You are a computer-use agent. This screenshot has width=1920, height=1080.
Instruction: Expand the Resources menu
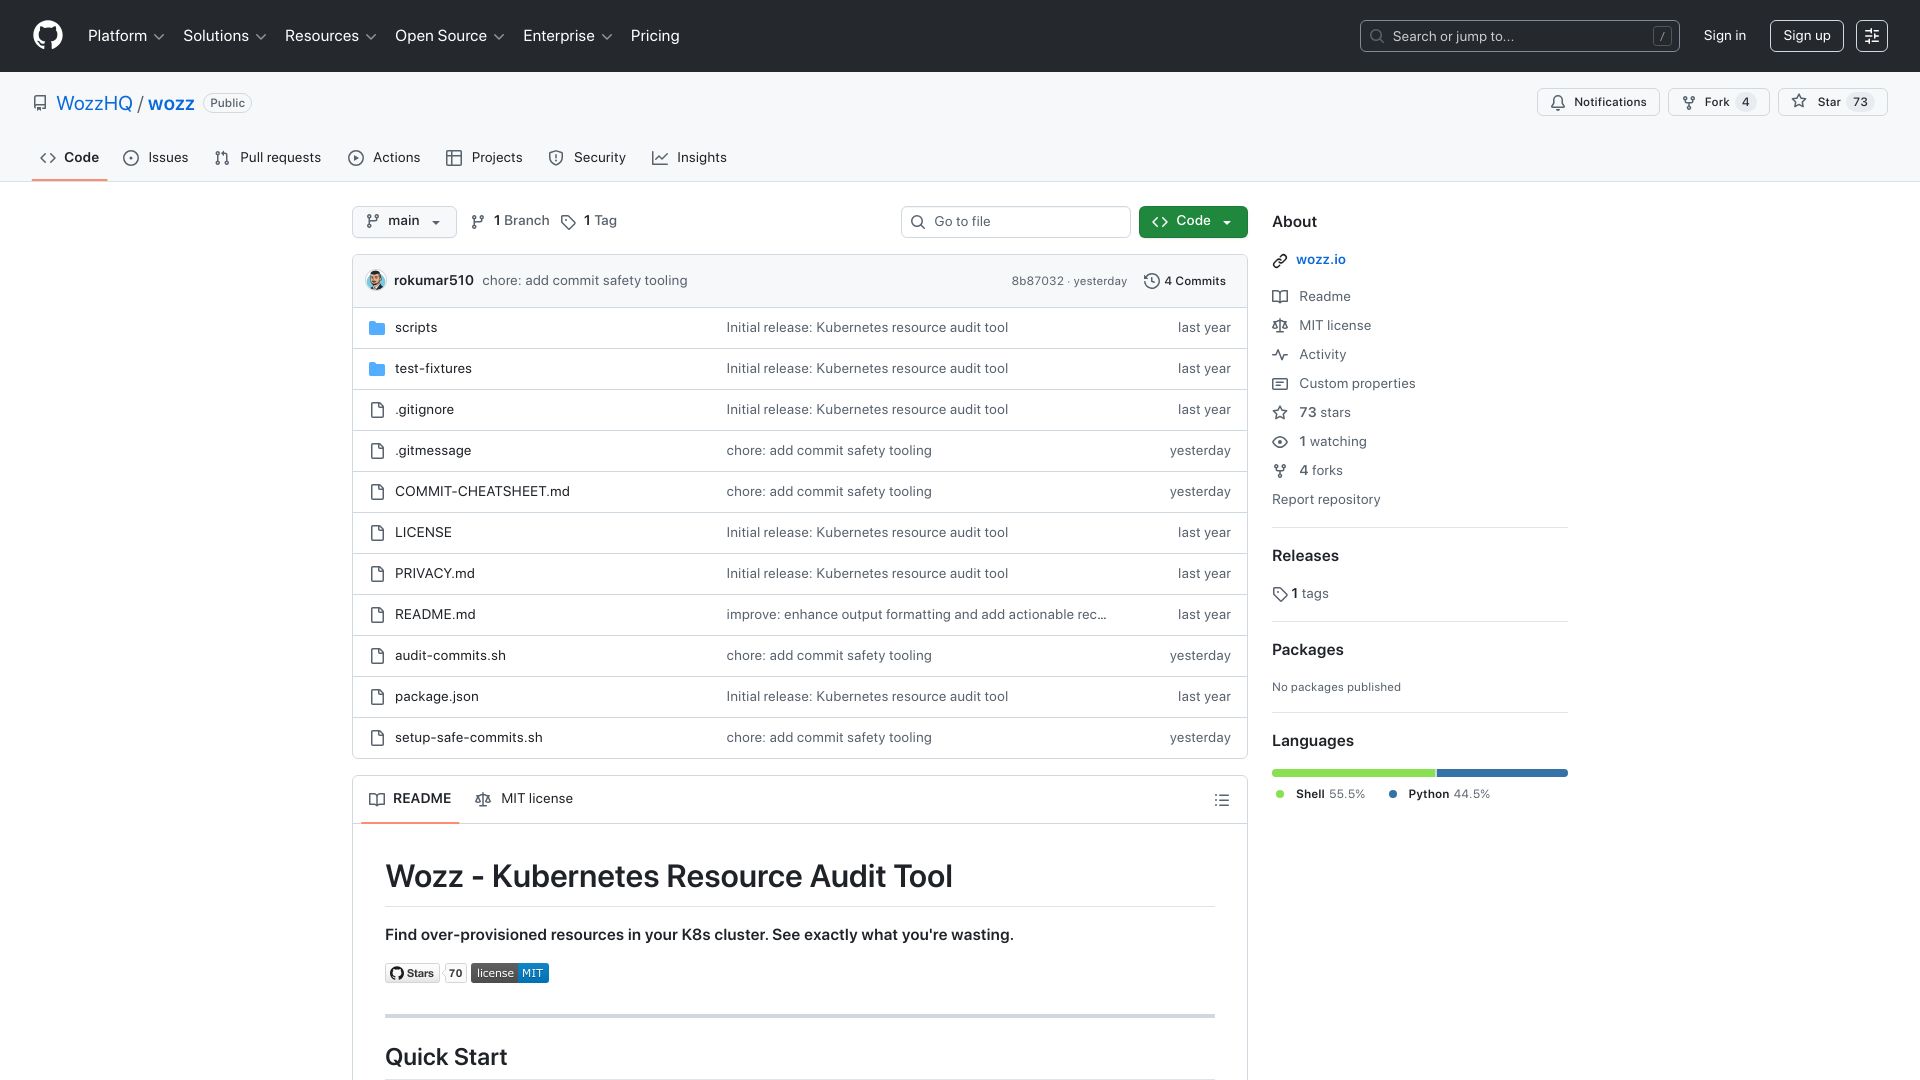[331, 36]
